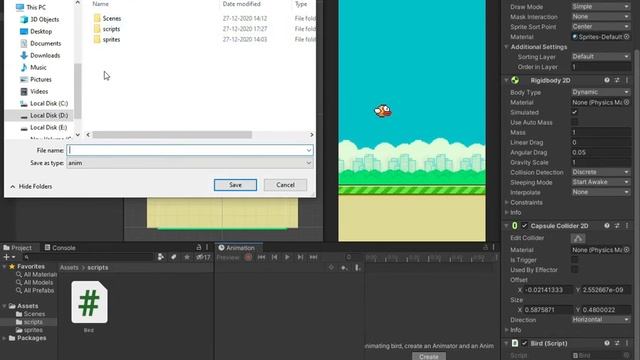
Task: Collapse the Favorites tree group
Action: pyautogui.click(x=4, y=267)
